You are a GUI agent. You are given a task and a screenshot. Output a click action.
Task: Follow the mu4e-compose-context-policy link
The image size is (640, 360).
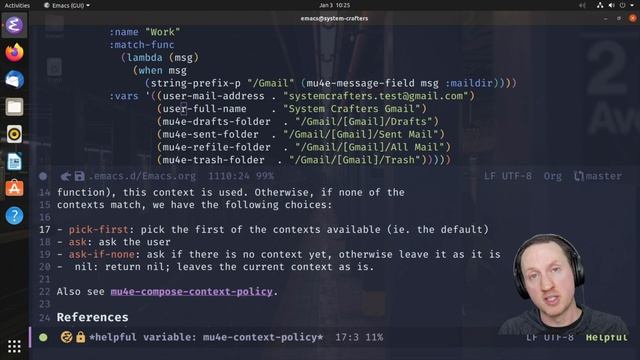coord(191,291)
